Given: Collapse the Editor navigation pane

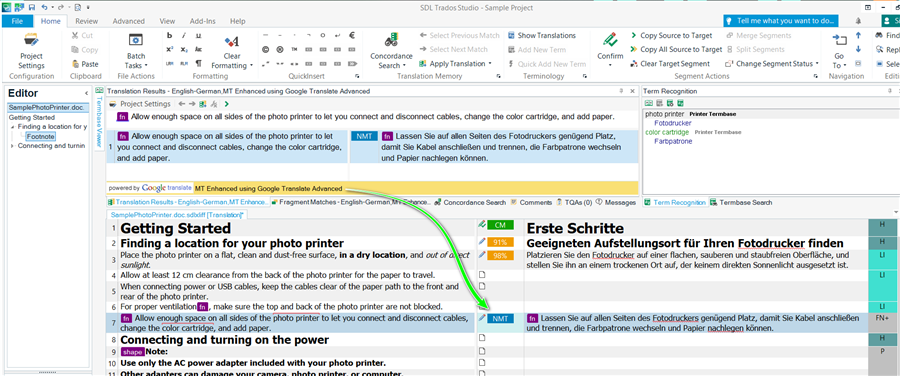Looking at the screenshot, I should pyautogui.click(x=87, y=93).
